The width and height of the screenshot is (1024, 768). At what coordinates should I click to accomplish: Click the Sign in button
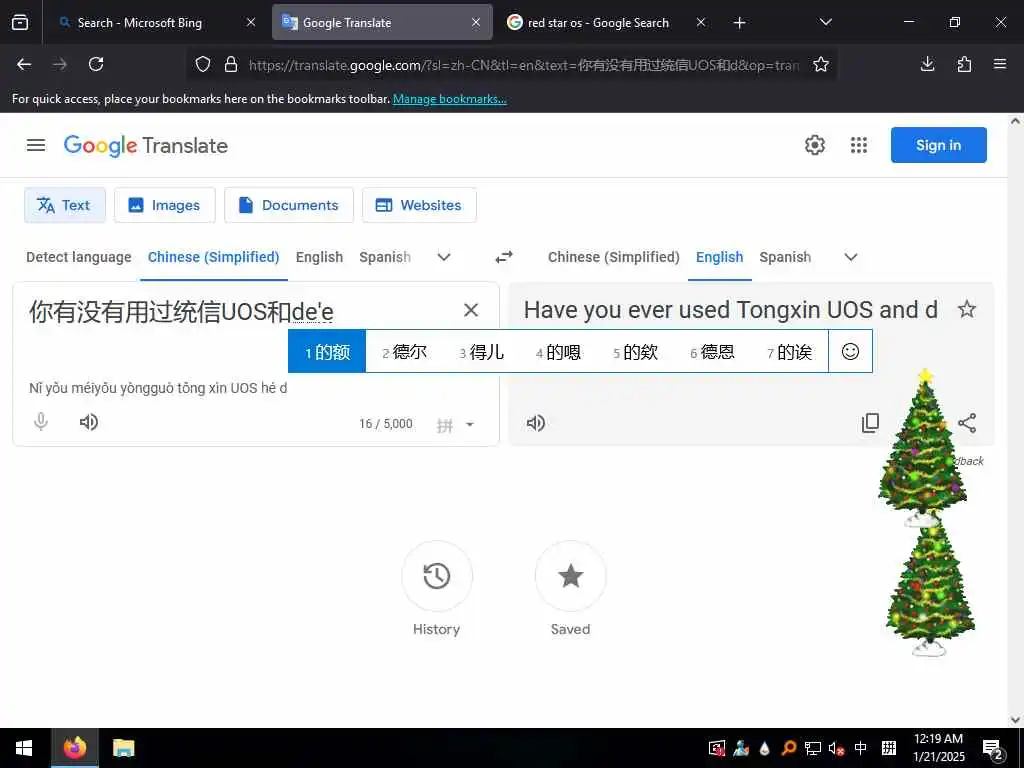938,145
